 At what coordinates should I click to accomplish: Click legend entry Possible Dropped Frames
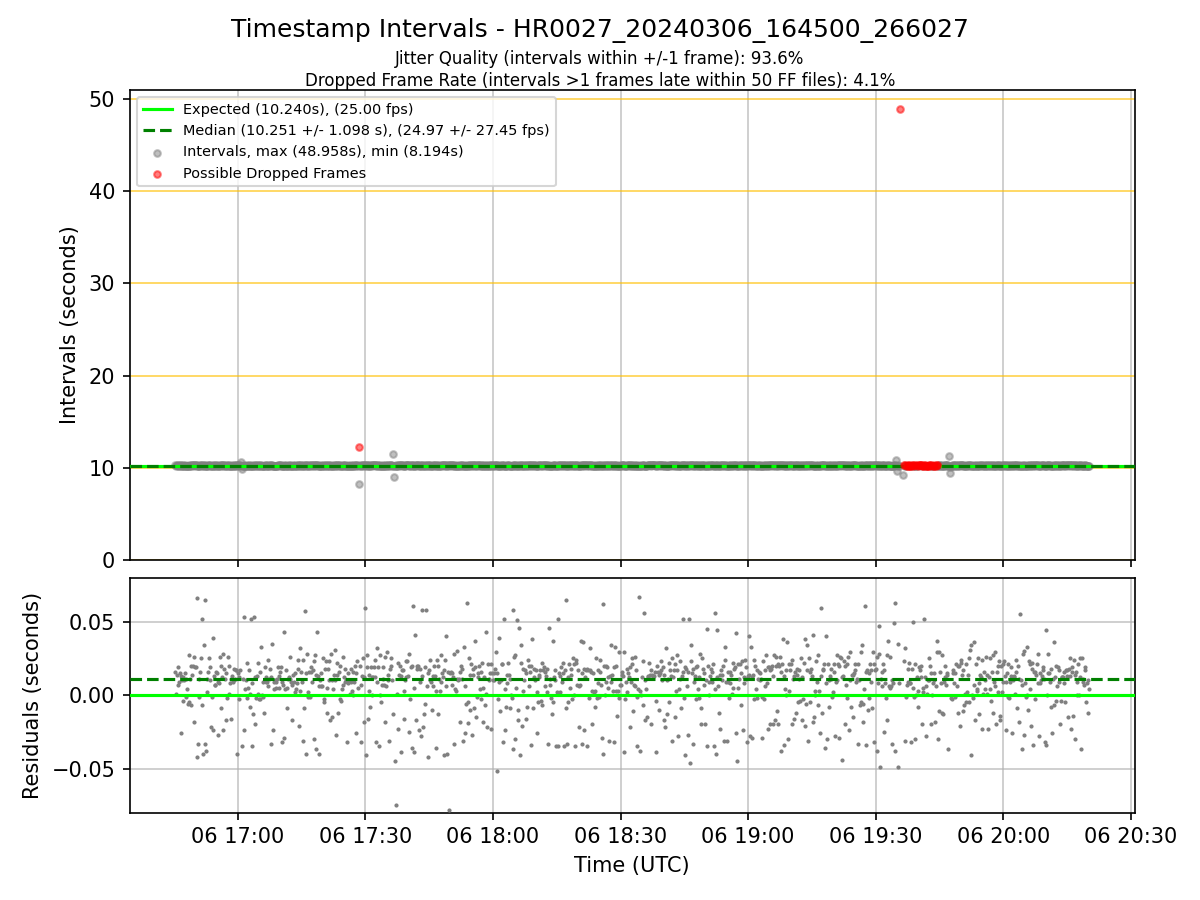coord(274,173)
